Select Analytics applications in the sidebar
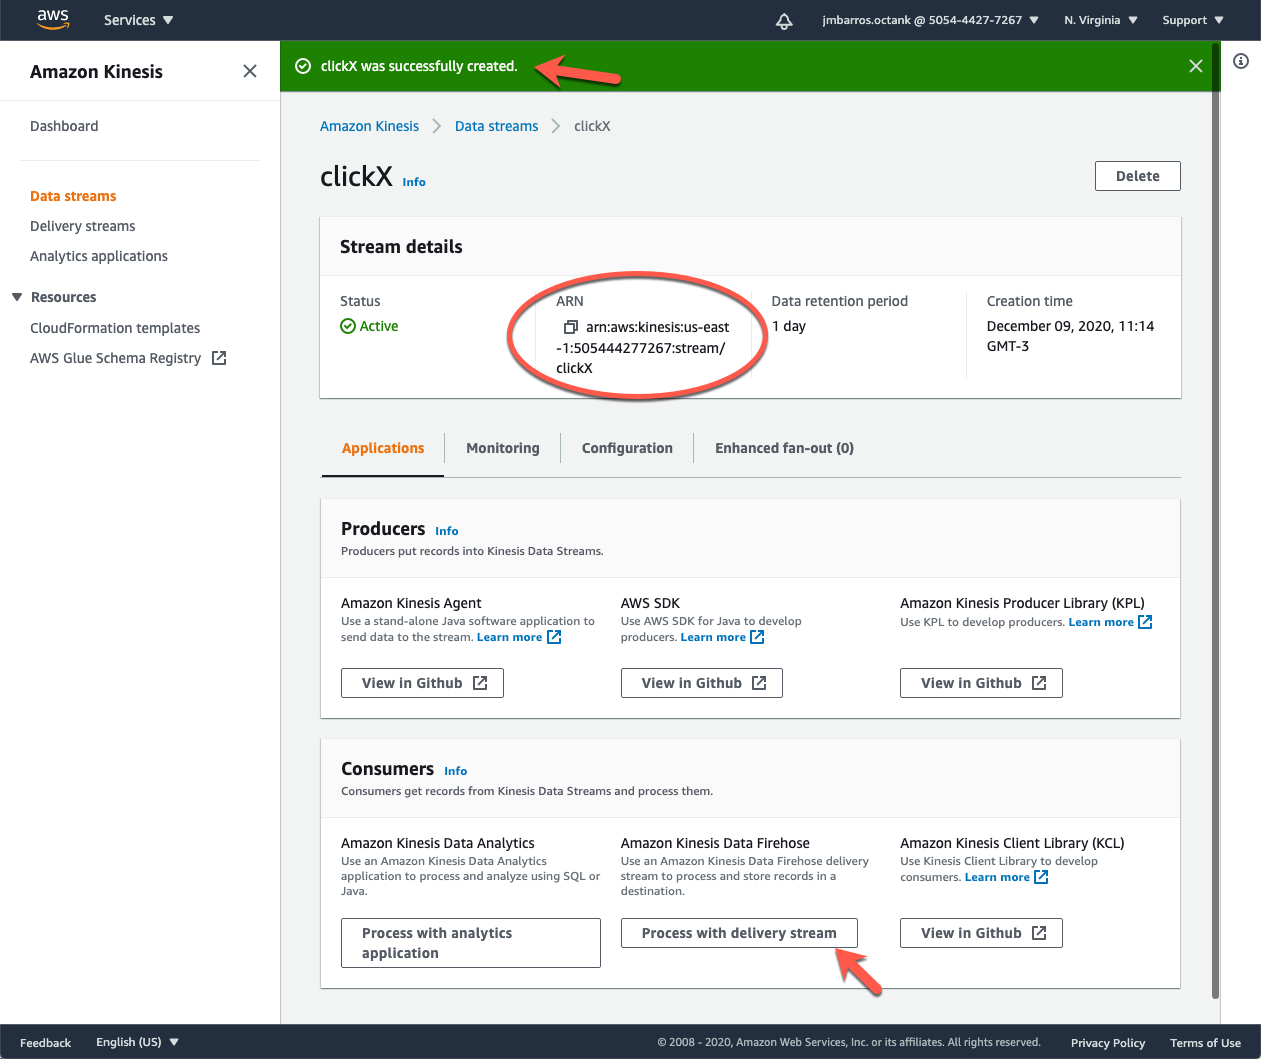Viewport: 1261px width, 1059px height. pos(99,256)
